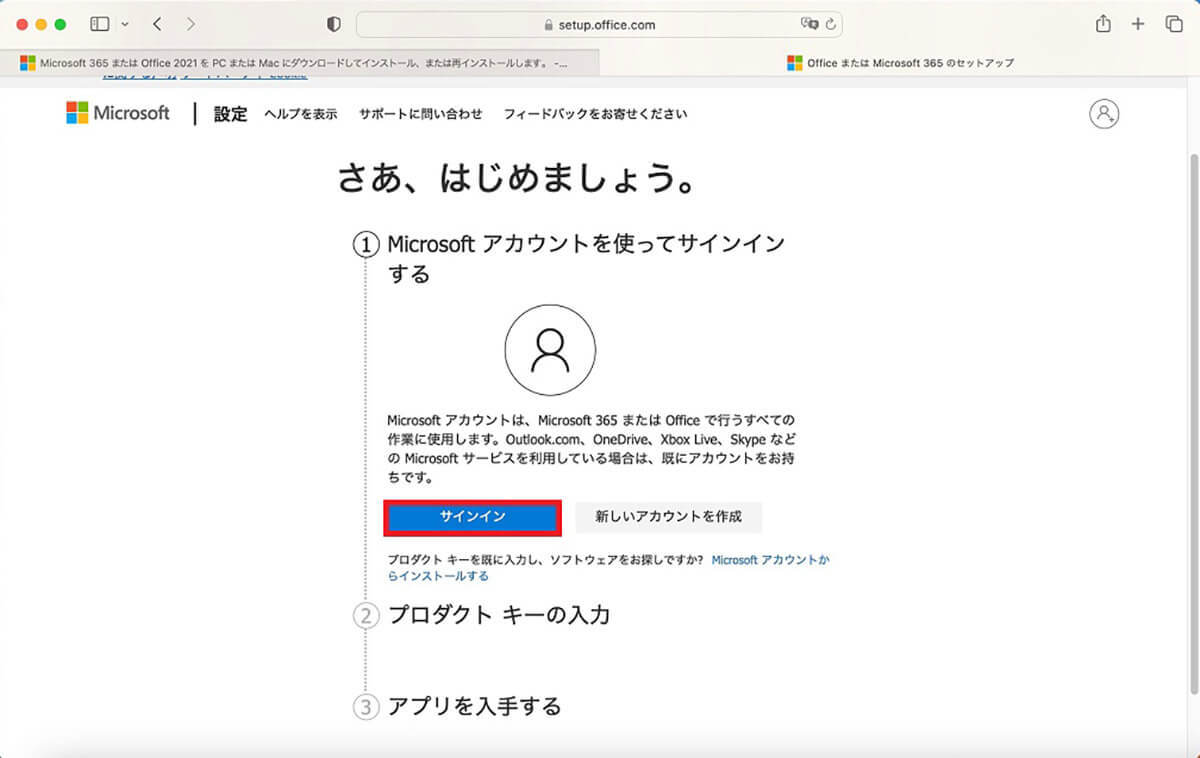The image size is (1200, 758).
Task: Click the large user profile circle icon
Action: pos(550,350)
